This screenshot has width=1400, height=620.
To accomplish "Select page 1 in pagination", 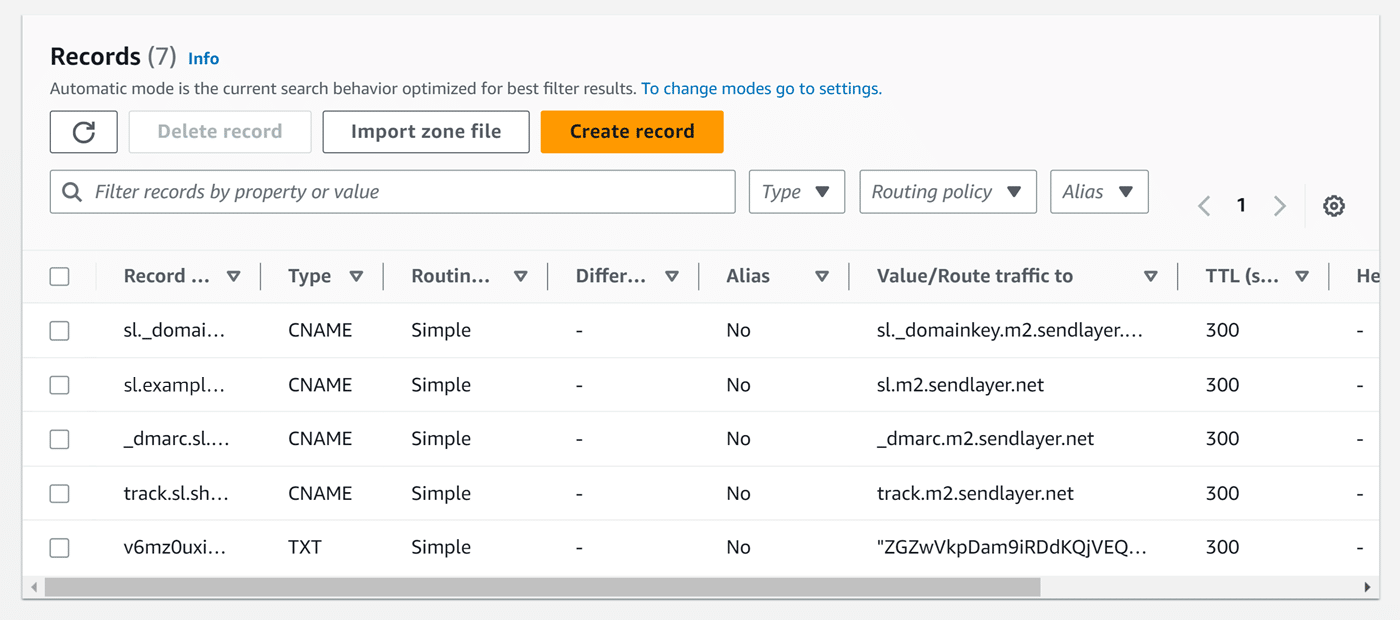I will [1241, 204].
